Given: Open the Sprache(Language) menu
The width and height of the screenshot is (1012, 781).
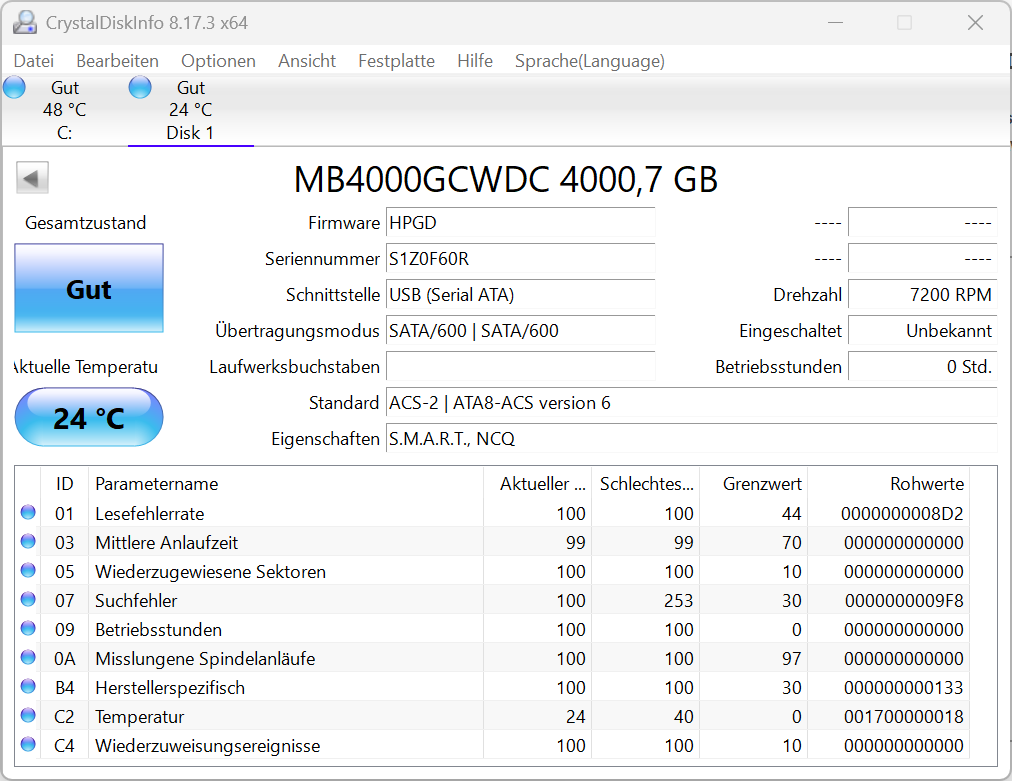Looking at the screenshot, I should [x=589, y=61].
